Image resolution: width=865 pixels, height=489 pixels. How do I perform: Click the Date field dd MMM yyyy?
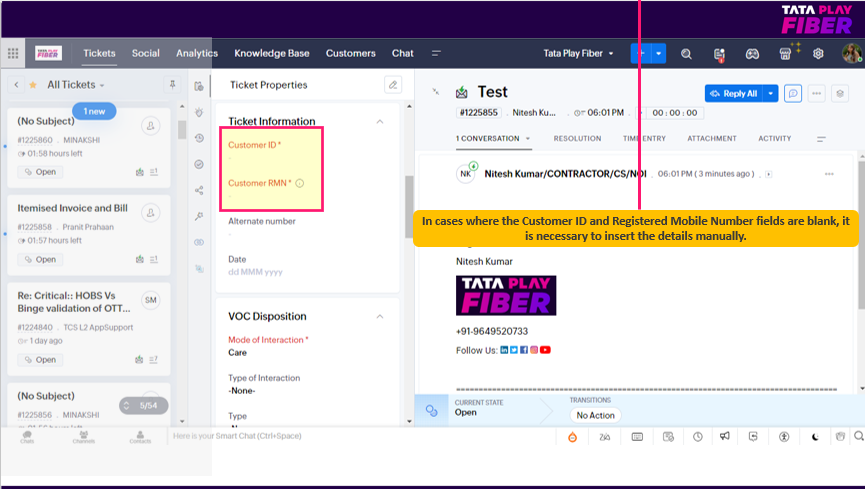[255, 272]
